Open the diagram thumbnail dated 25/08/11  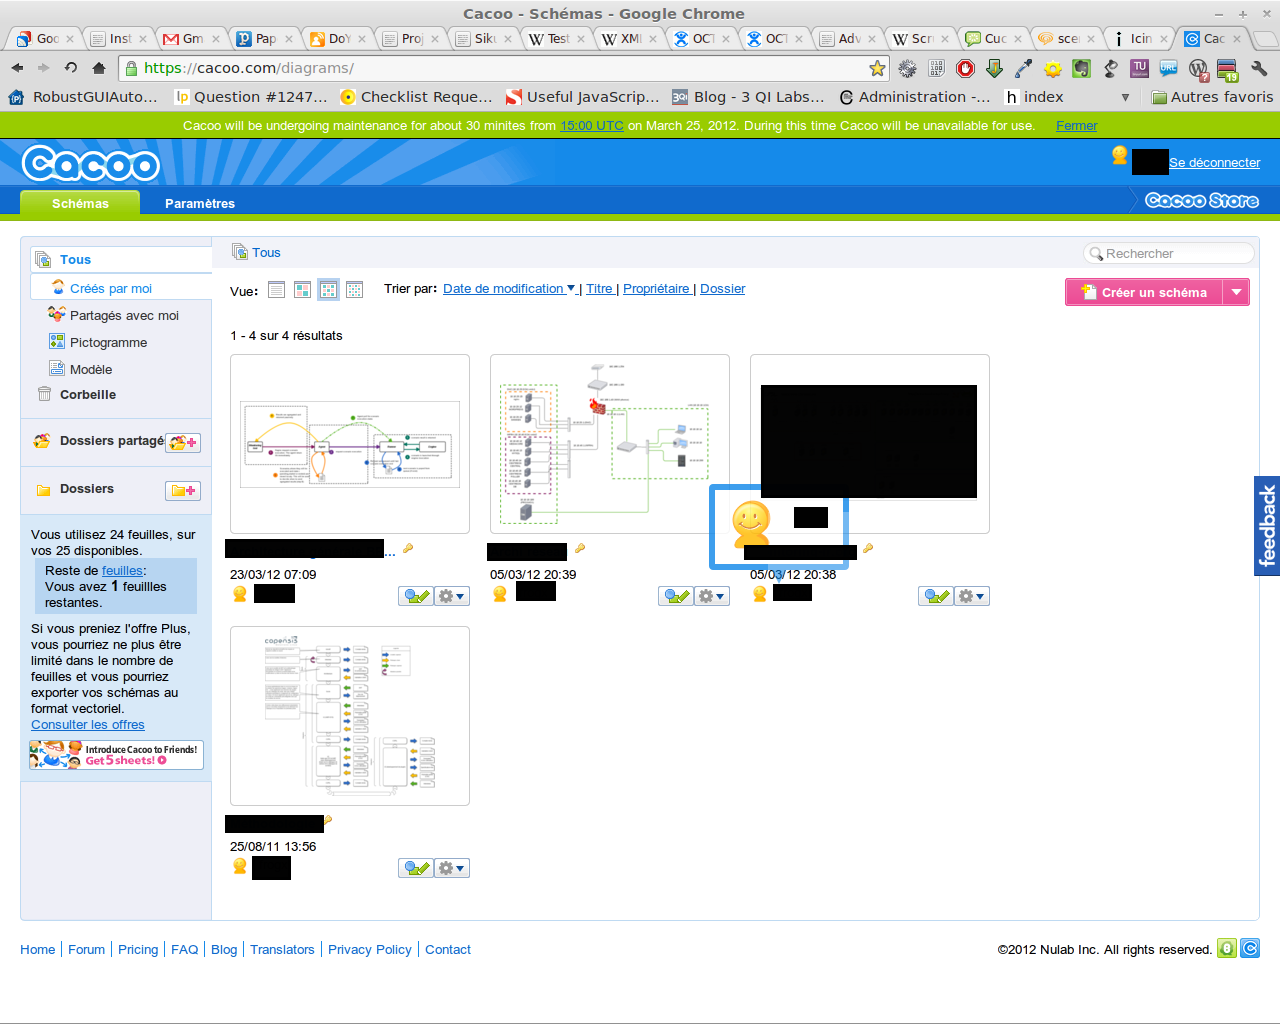click(x=350, y=716)
